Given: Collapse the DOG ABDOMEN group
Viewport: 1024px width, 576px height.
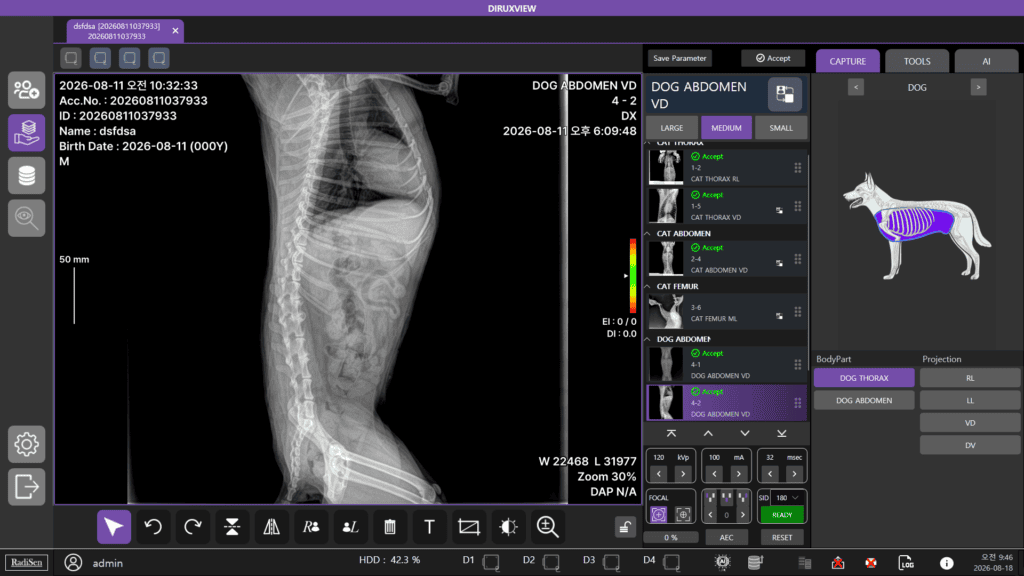Looking at the screenshot, I should tap(648, 339).
